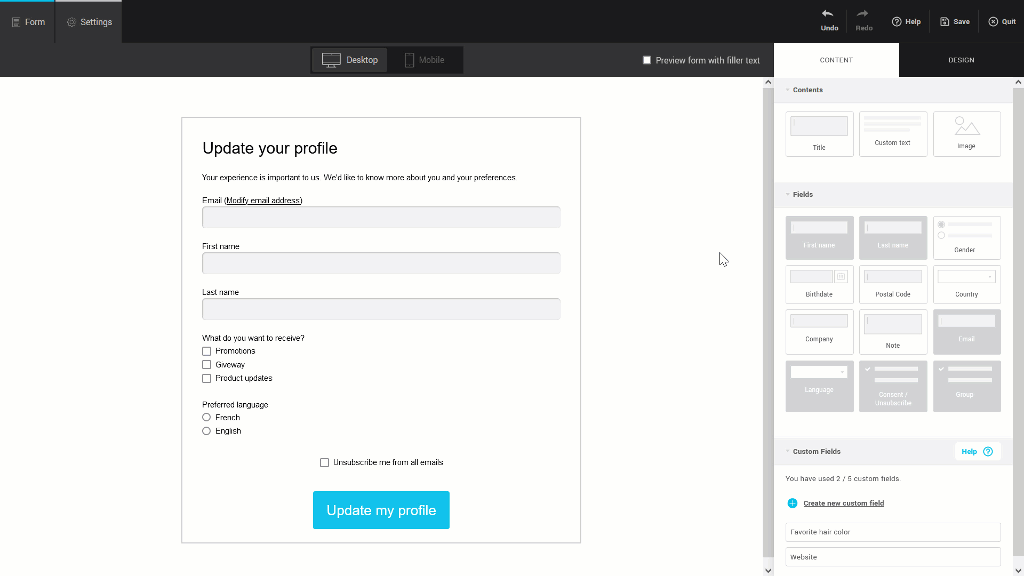Screen dimensions: 1024x576
Task: Open Help from the top bar
Action: (x=897, y=21)
